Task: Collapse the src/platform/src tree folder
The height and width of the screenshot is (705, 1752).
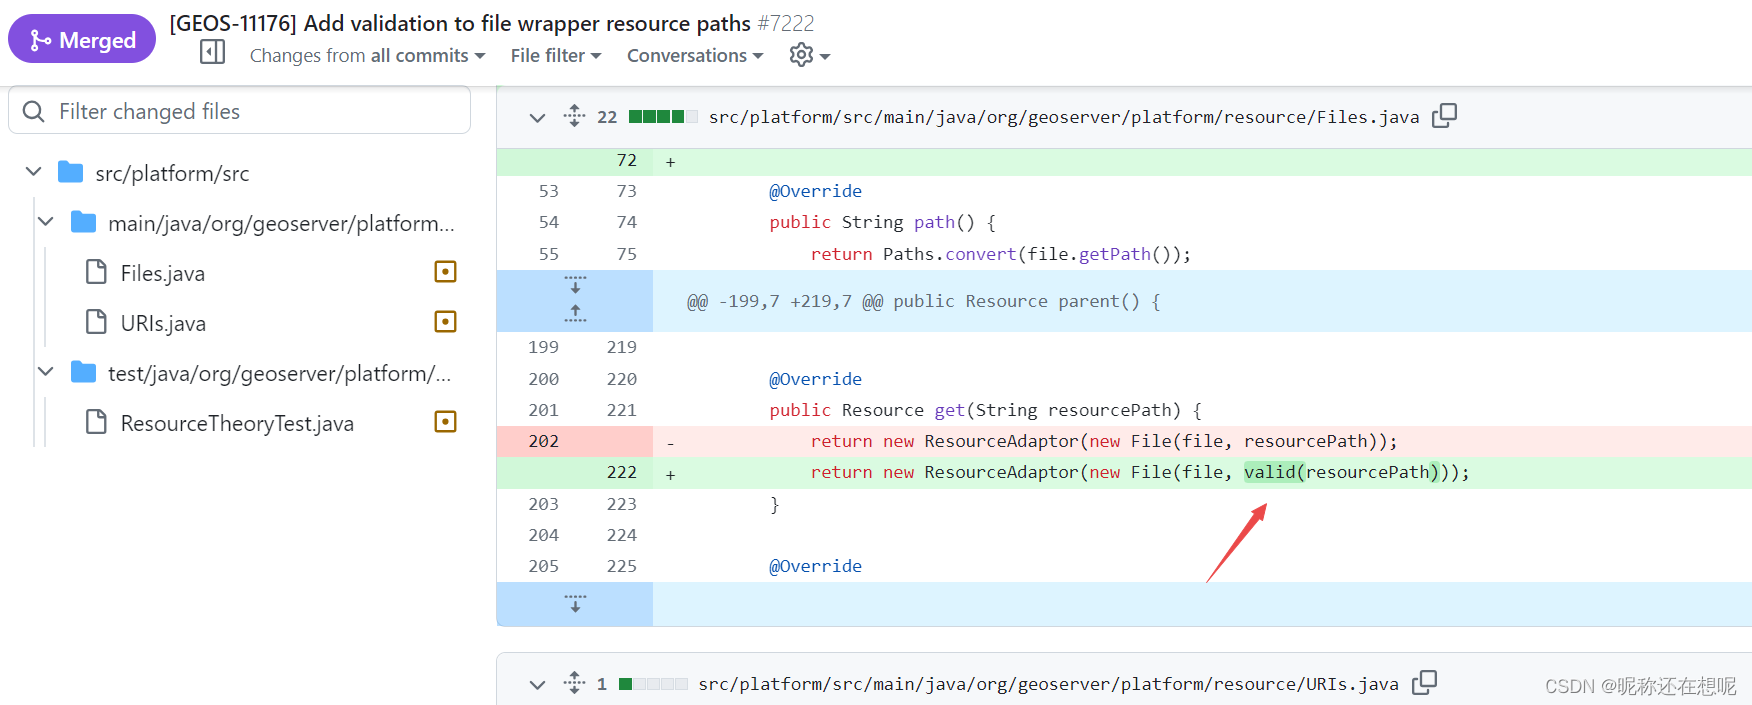Action: pyautogui.click(x=33, y=172)
